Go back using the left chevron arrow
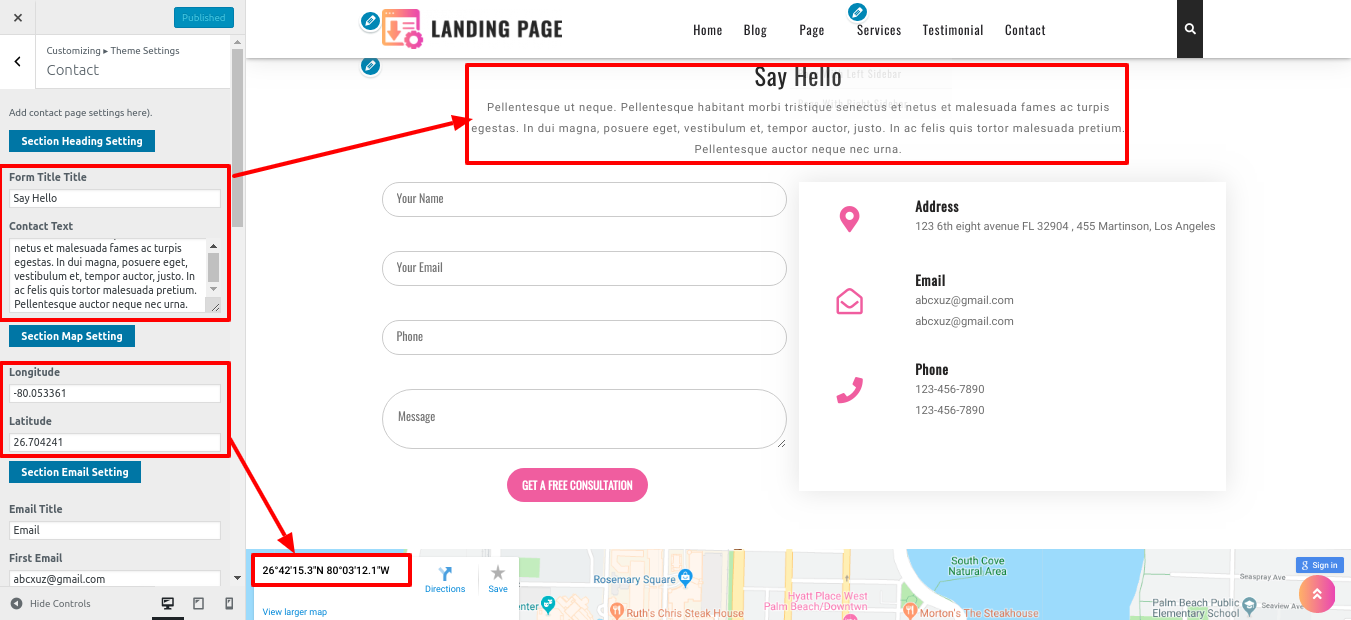Viewport: 1351px width, 620px height. tap(18, 61)
